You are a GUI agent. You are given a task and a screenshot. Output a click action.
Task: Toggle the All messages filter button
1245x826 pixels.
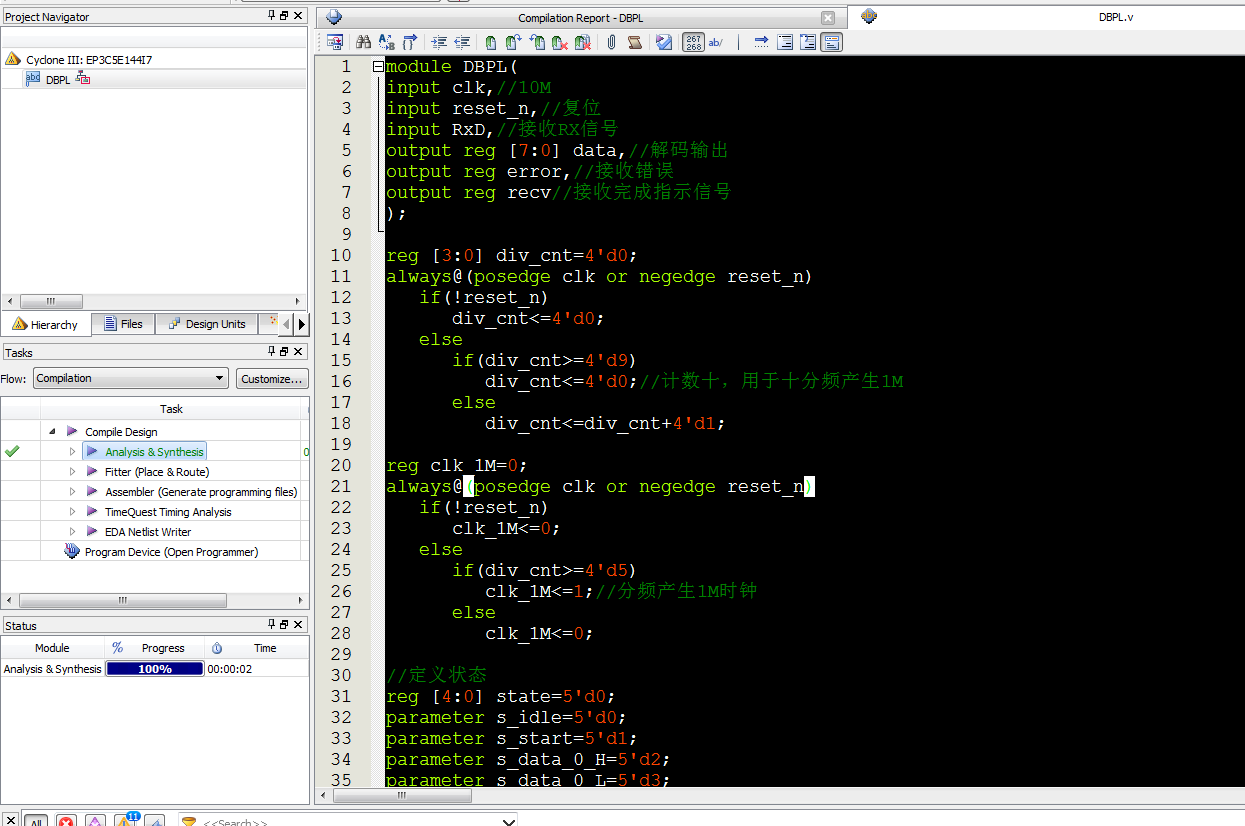pos(35,821)
